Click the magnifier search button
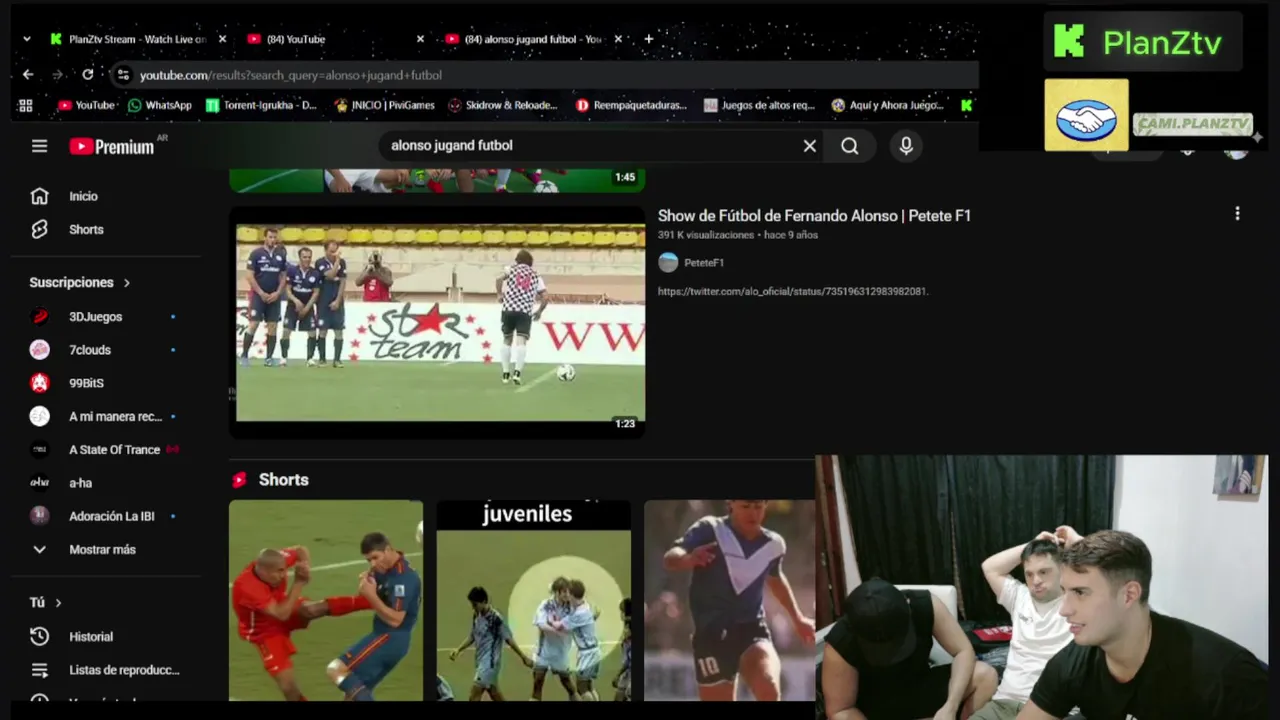The width and height of the screenshot is (1280, 720). pos(850,146)
